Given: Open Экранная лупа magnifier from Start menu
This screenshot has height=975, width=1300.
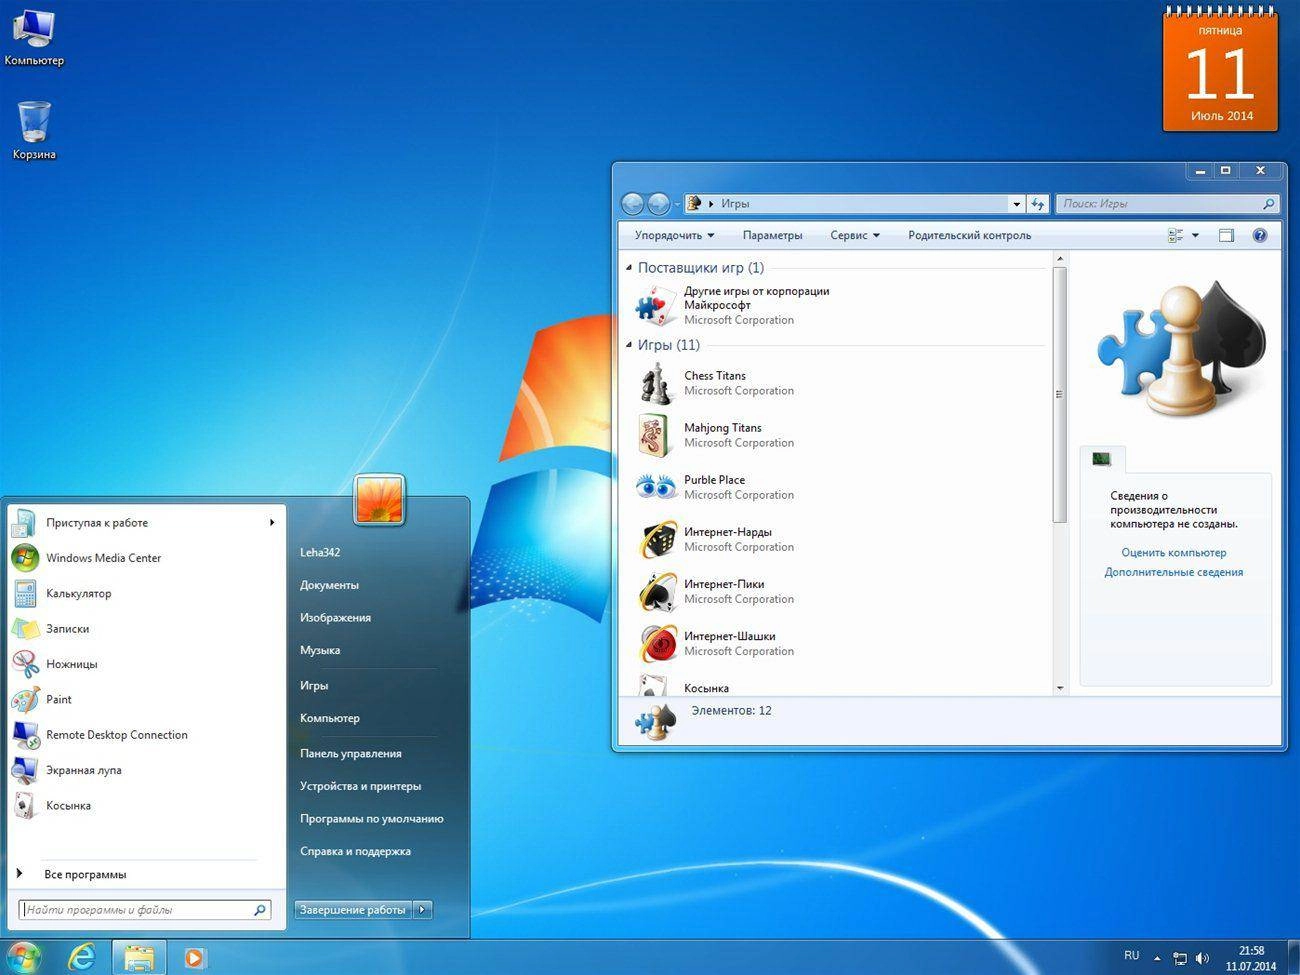Looking at the screenshot, I should point(147,770).
